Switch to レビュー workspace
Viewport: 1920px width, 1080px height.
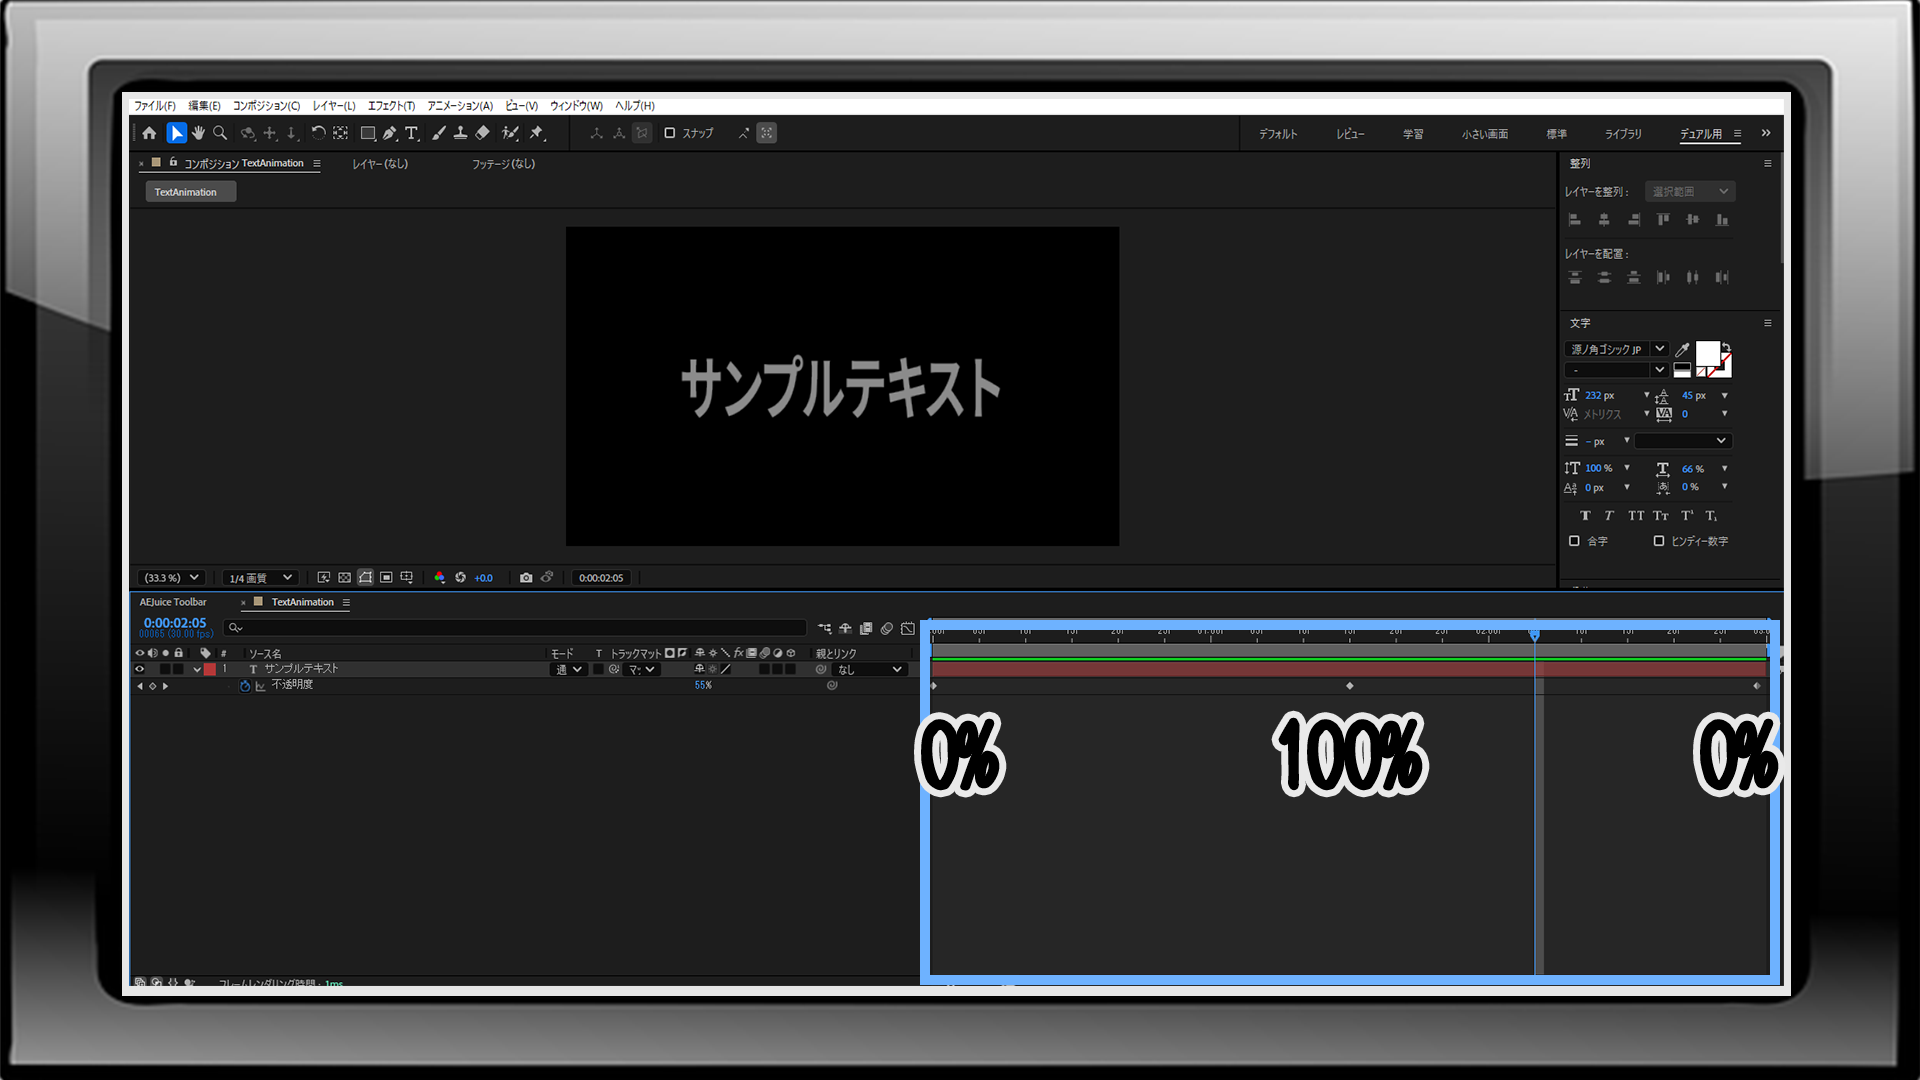tap(1350, 134)
